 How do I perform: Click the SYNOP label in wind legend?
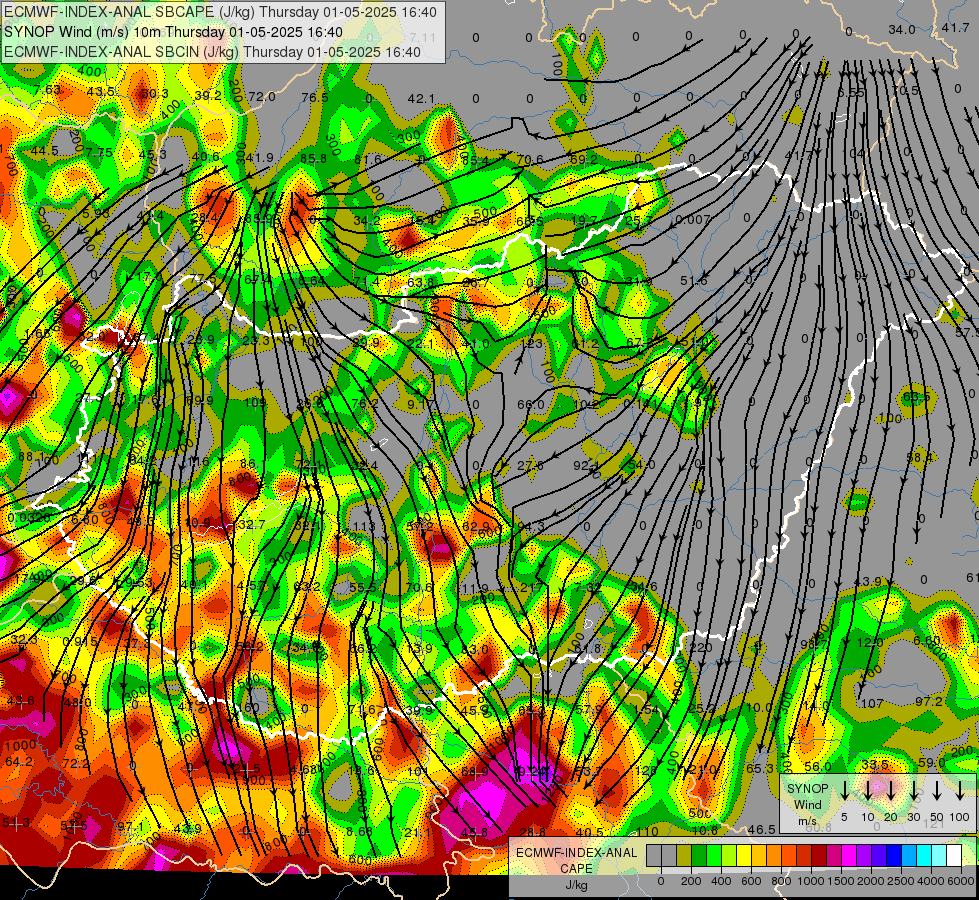tap(807, 788)
